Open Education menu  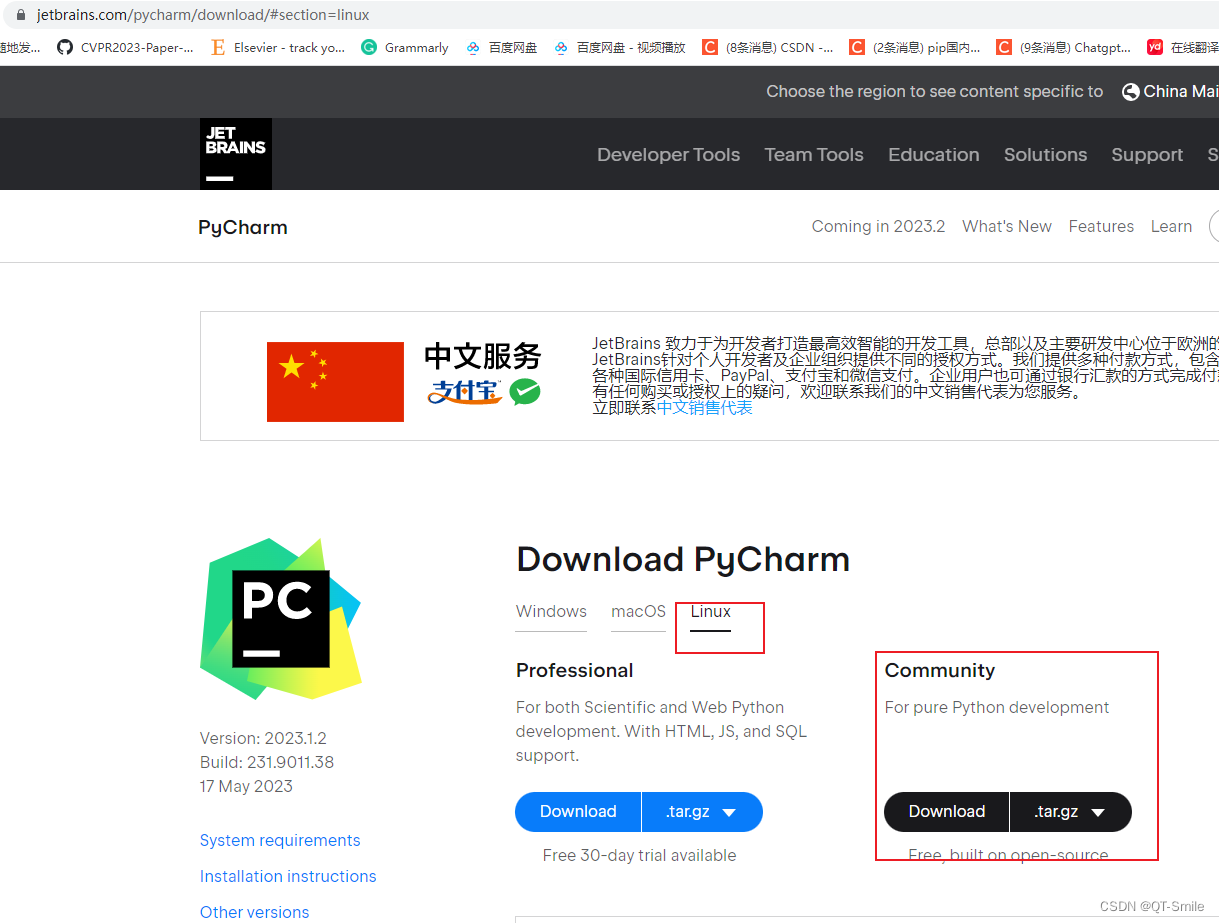coord(934,155)
